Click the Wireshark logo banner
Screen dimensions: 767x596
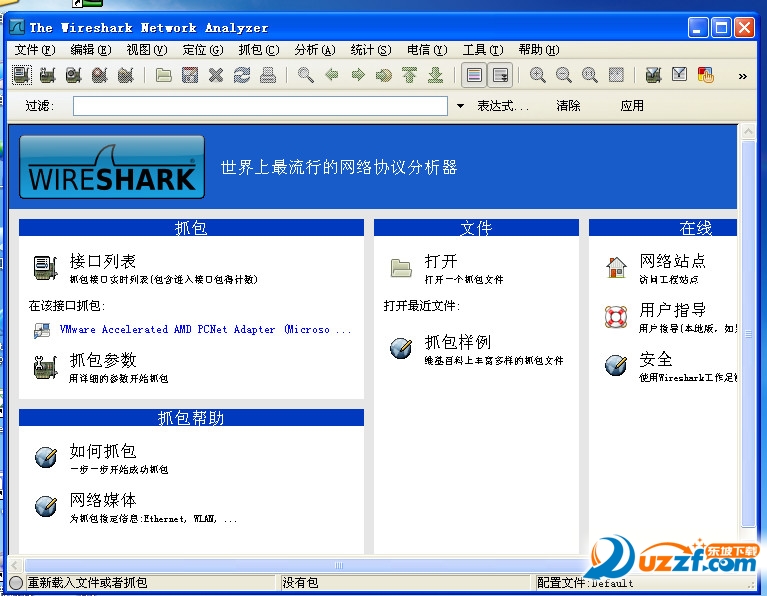click(112, 167)
